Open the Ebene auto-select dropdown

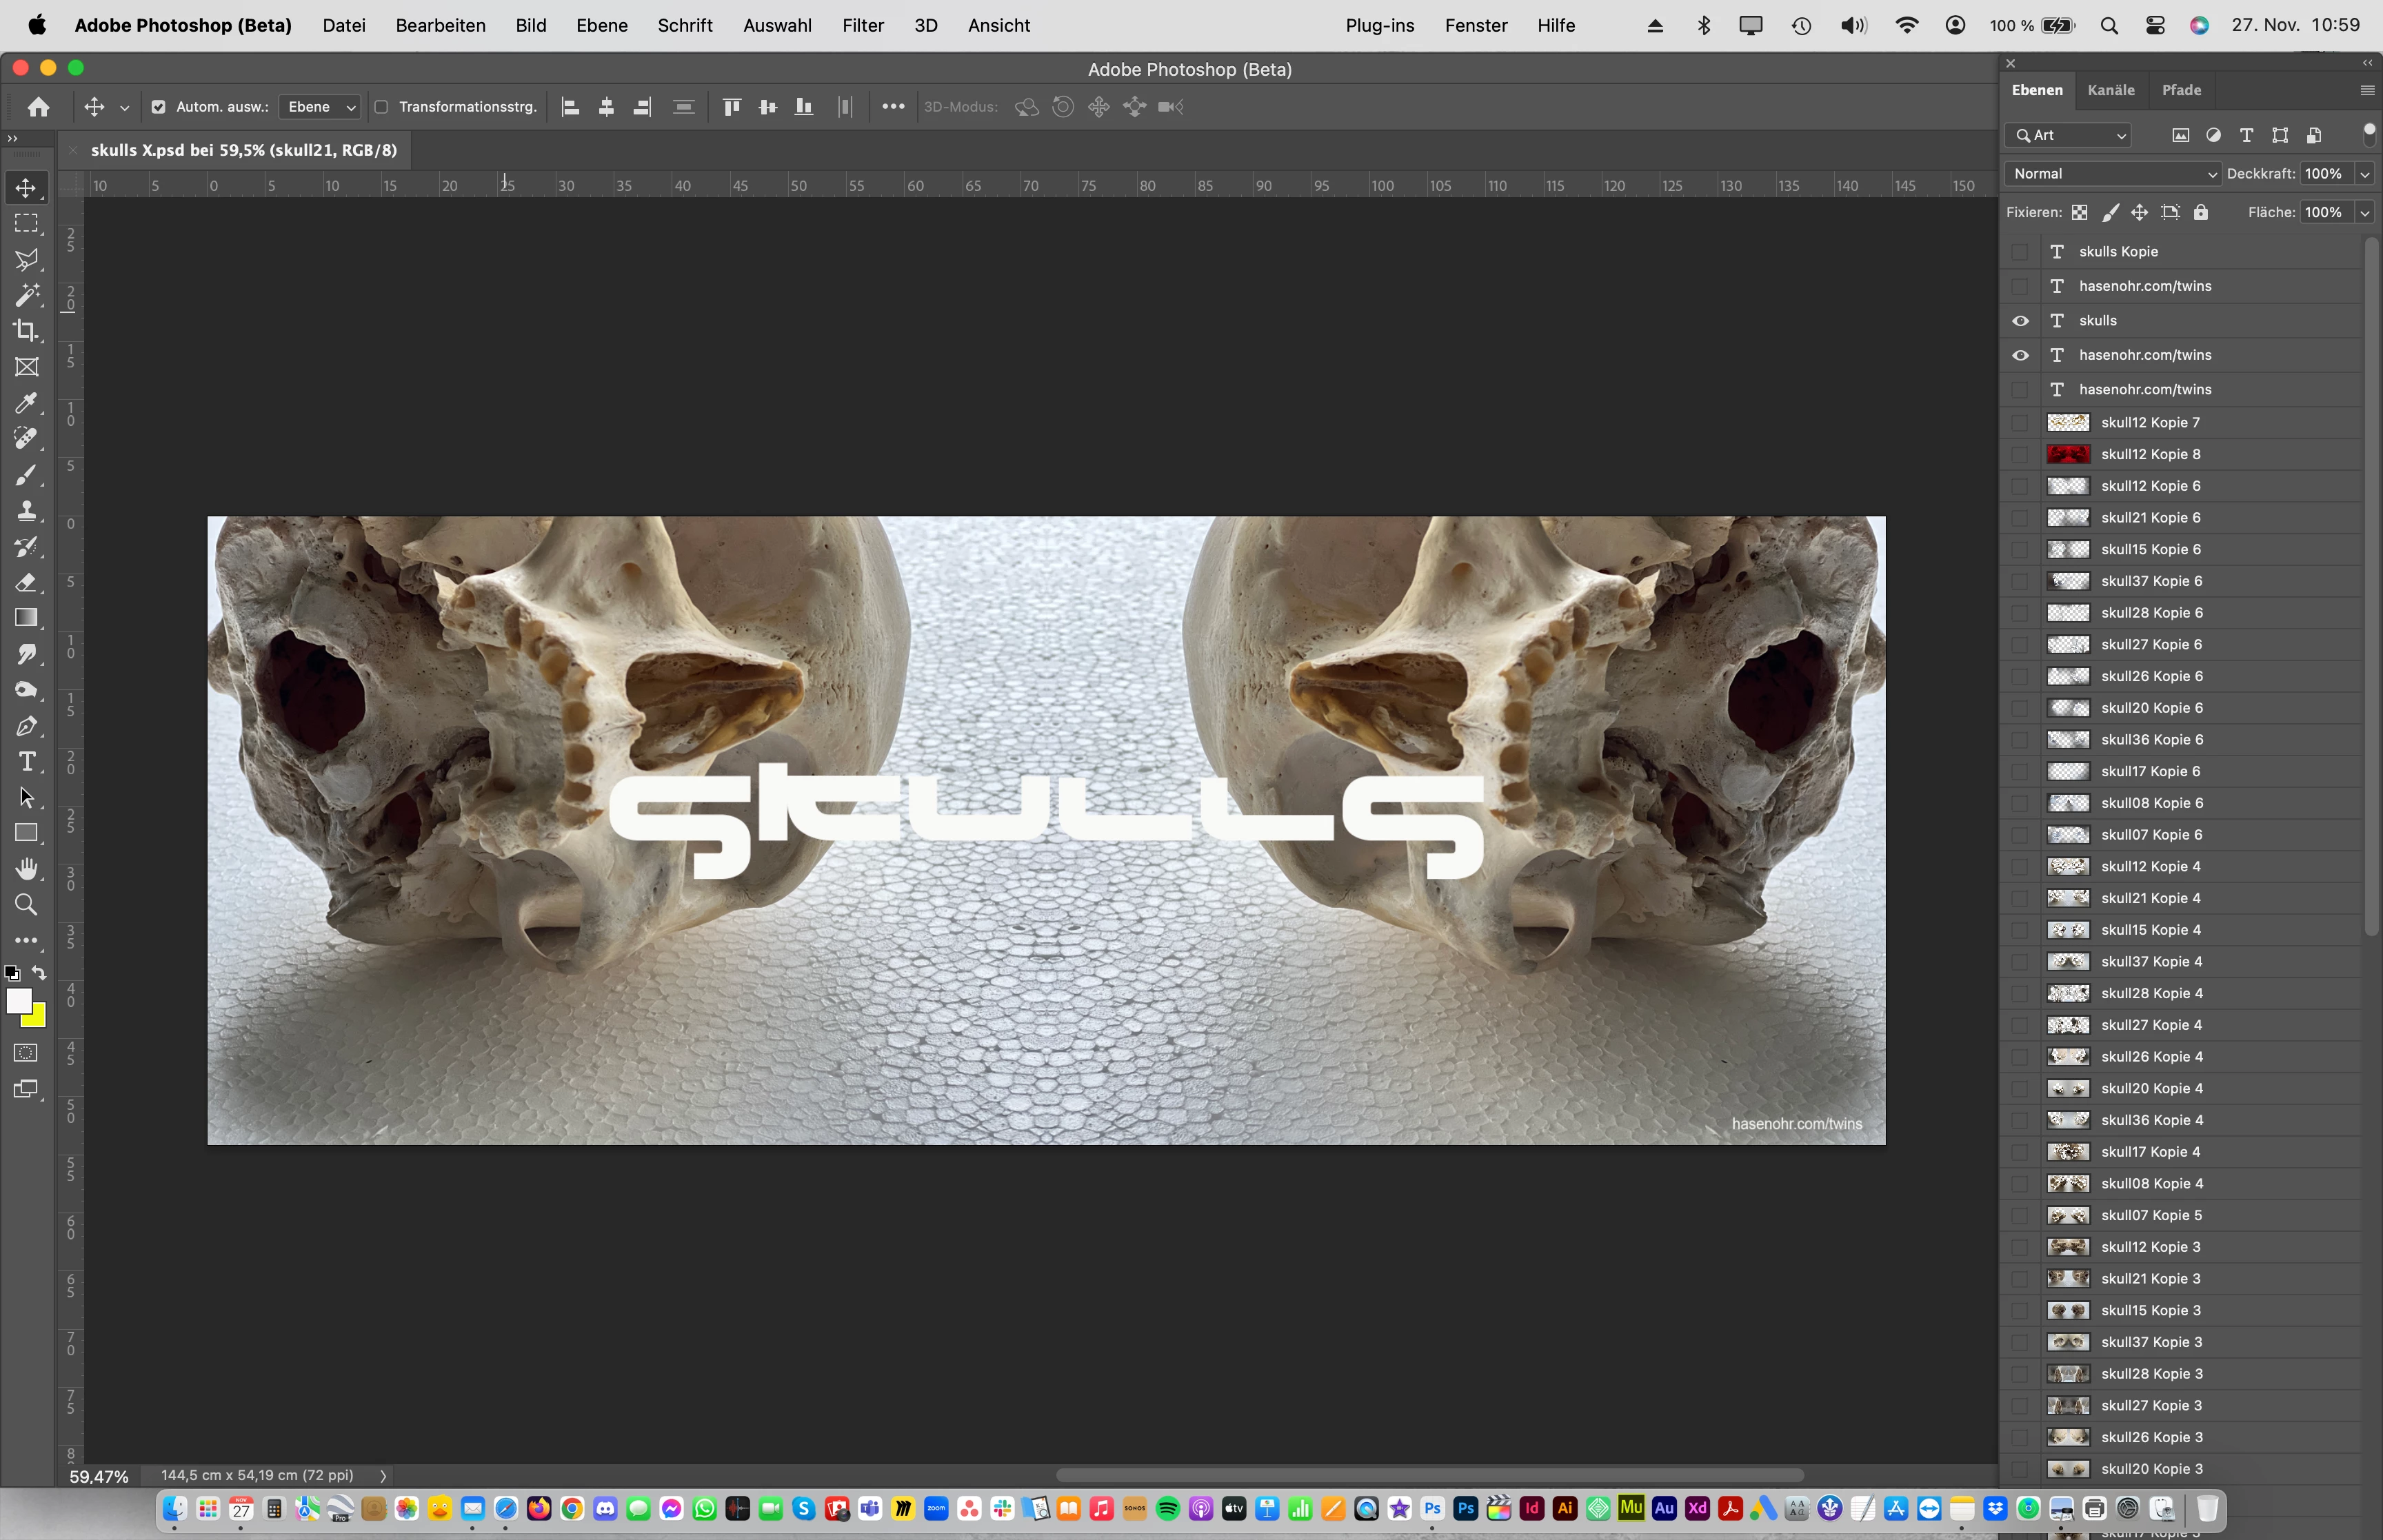319,107
